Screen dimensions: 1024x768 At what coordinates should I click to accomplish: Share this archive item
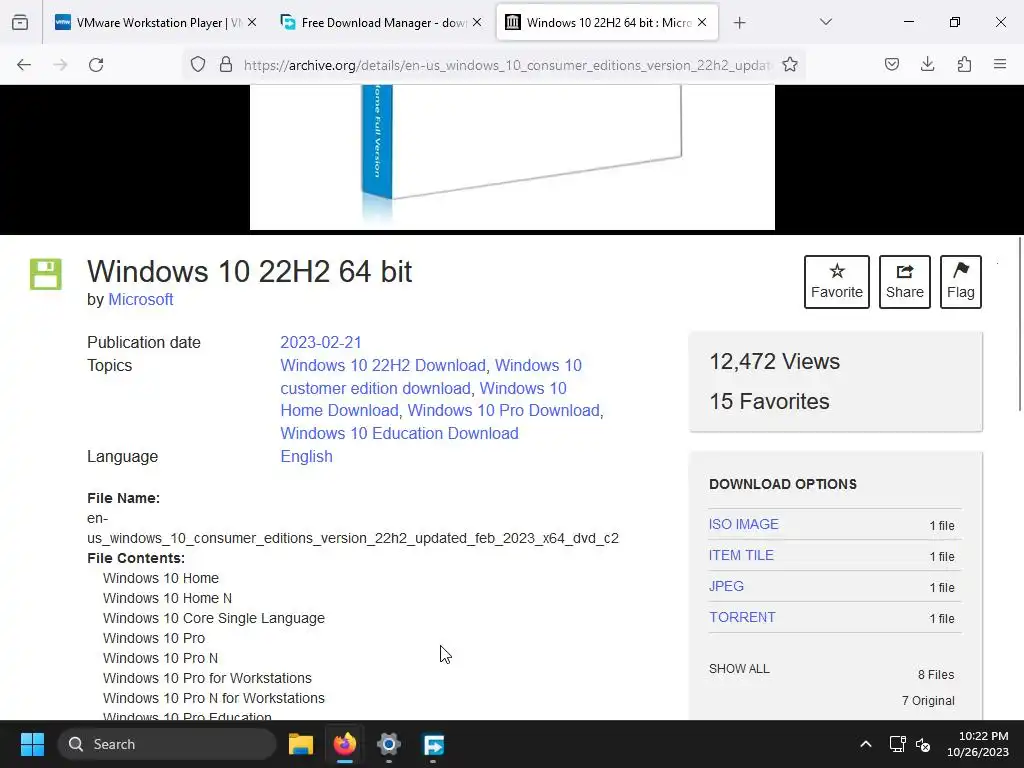pos(904,281)
